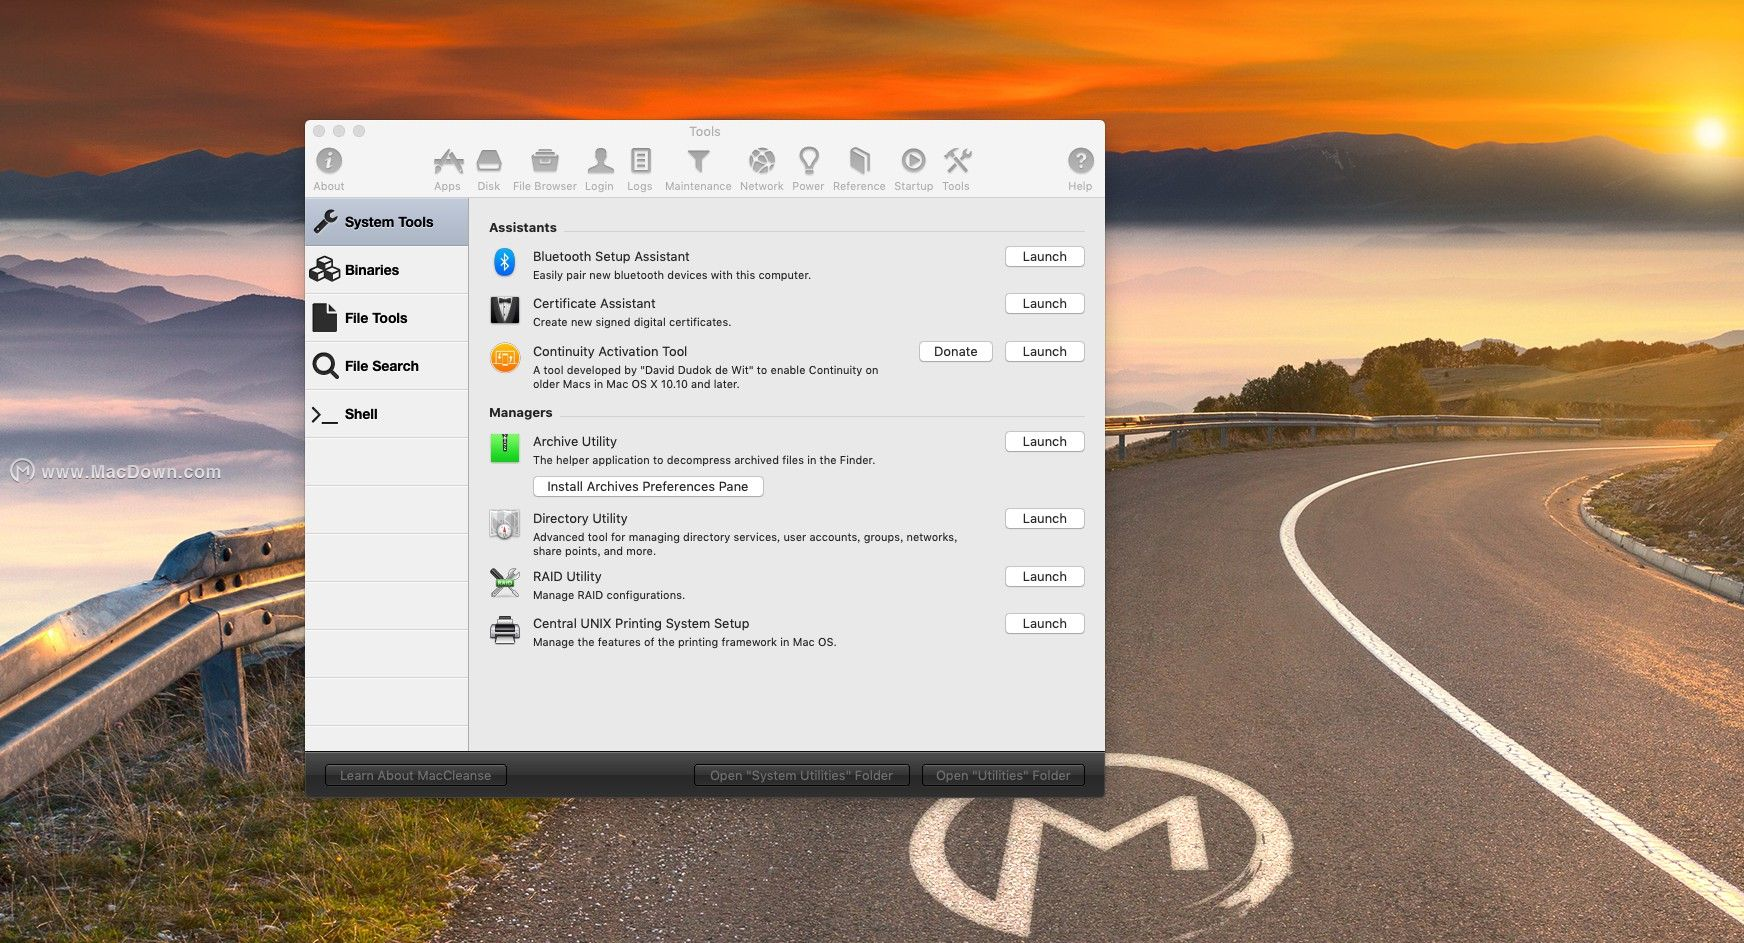
Task: Click the Directory Utility title text
Action: (x=580, y=519)
